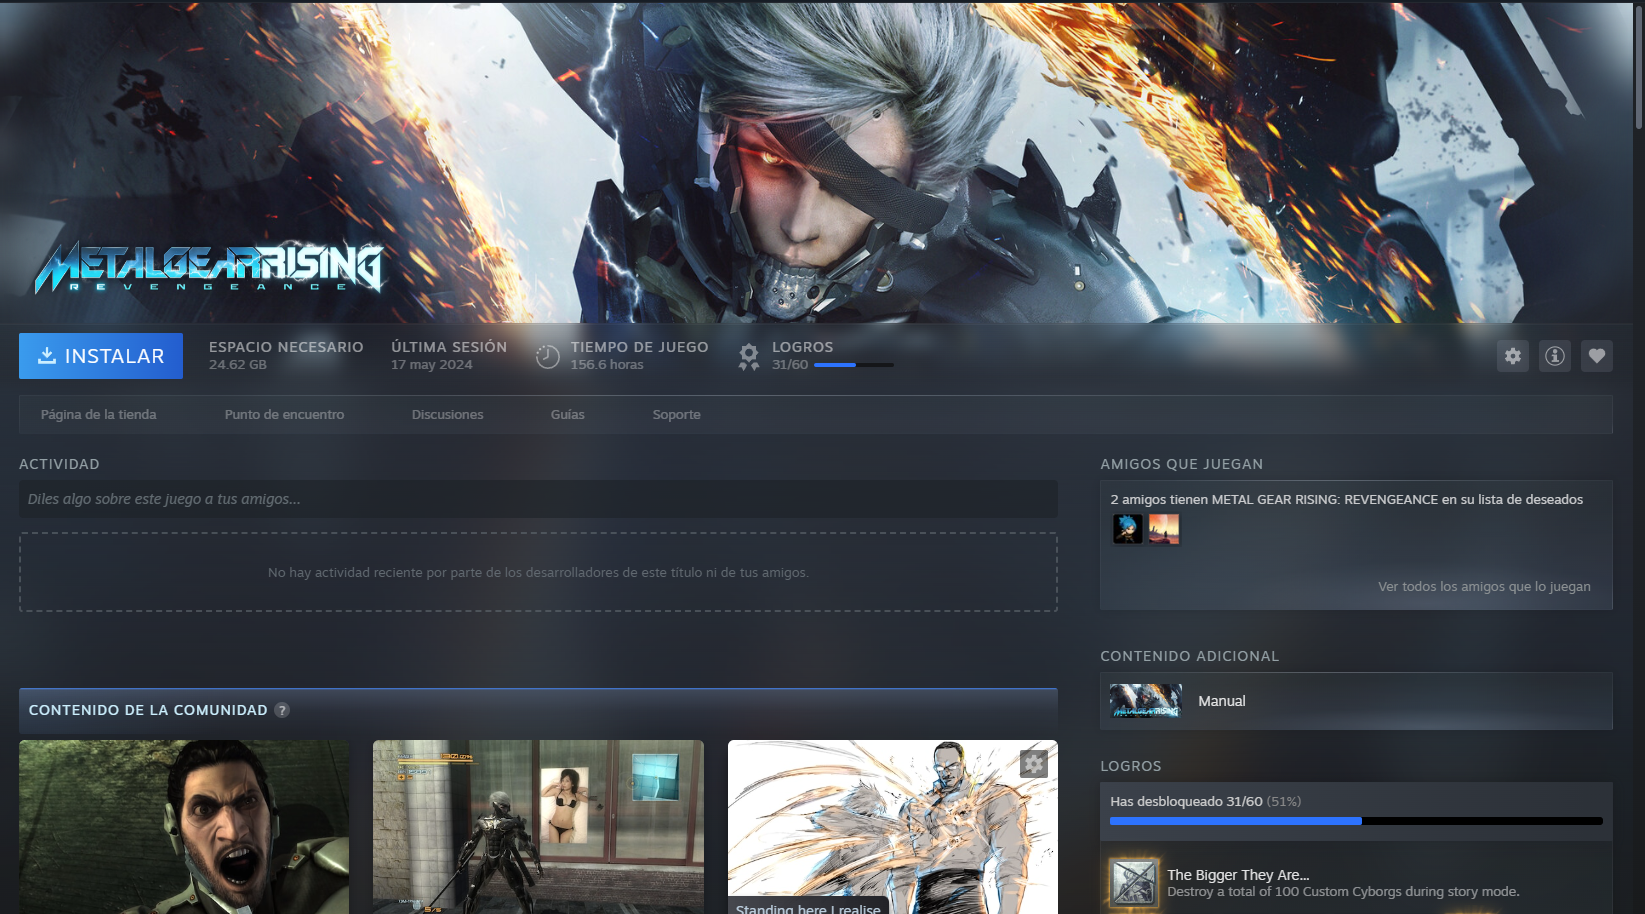
Task: Open the Discusiones tab
Action: (x=447, y=414)
